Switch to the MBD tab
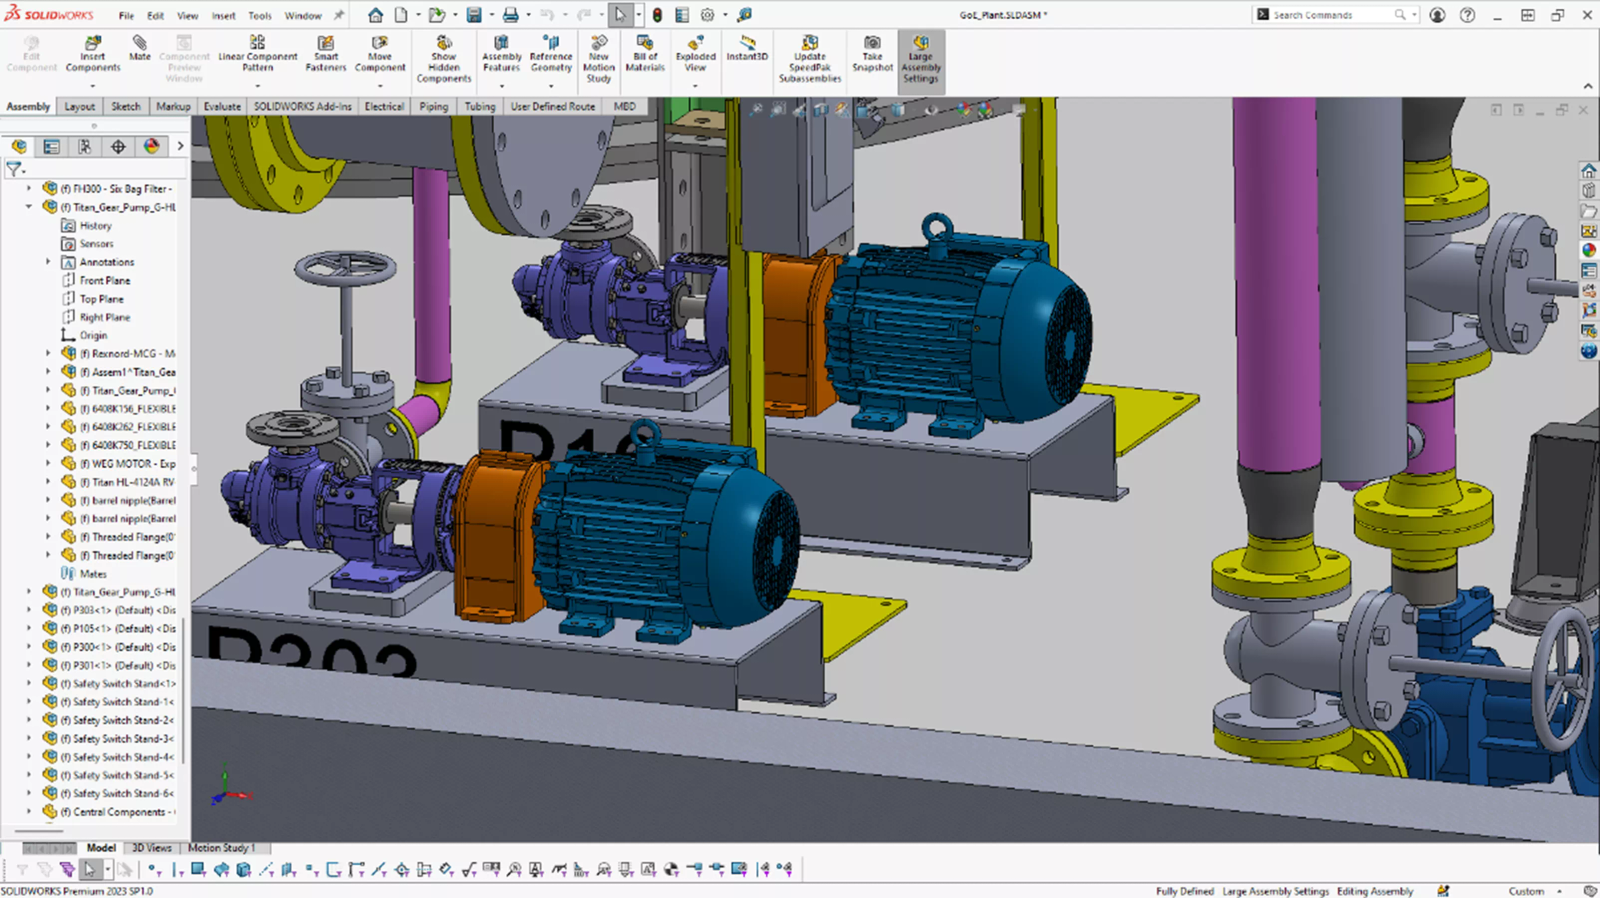This screenshot has height=898, width=1600. (625, 106)
